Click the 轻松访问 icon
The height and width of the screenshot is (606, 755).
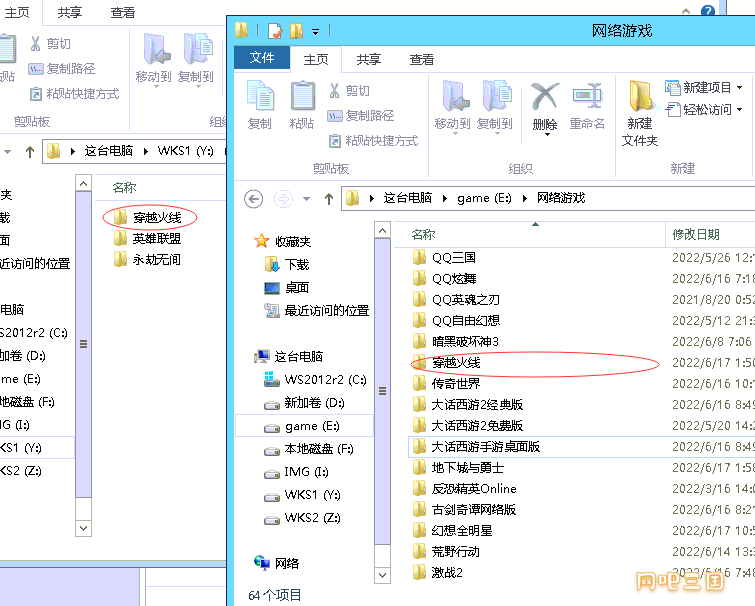[x=672, y=110]
